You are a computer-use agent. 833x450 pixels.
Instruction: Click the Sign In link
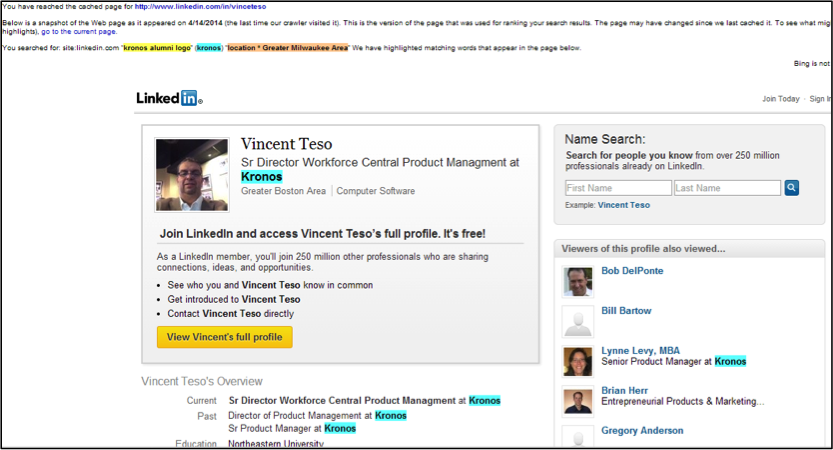click(819, 99)
